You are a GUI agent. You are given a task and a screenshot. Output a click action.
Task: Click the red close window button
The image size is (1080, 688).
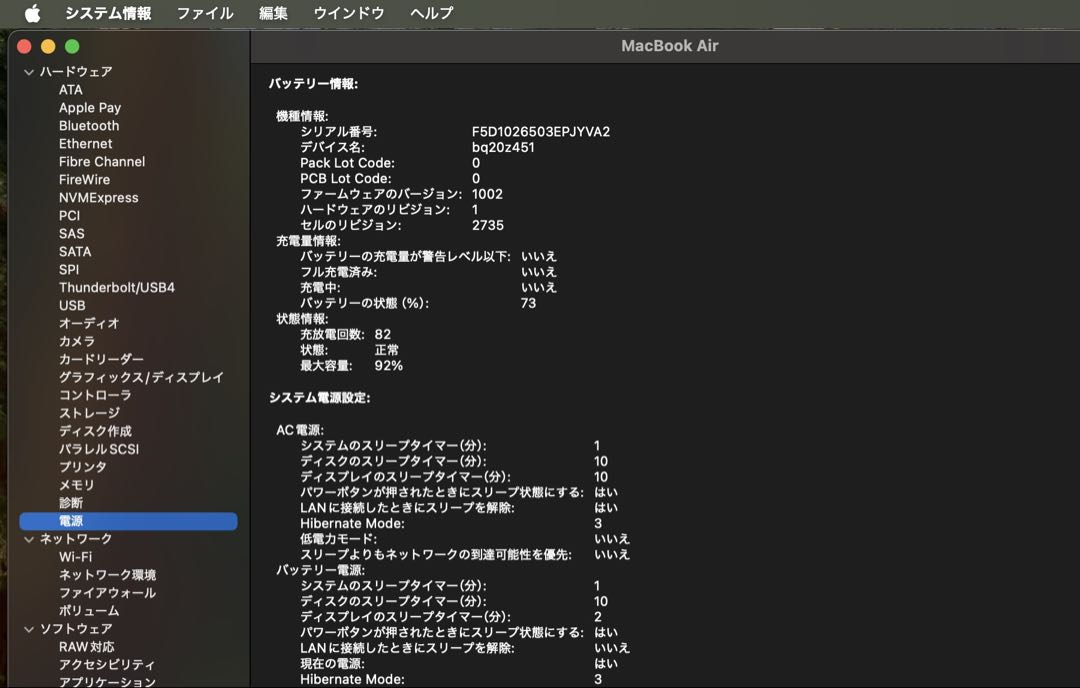pyautogui.click(x=24, y=46)
